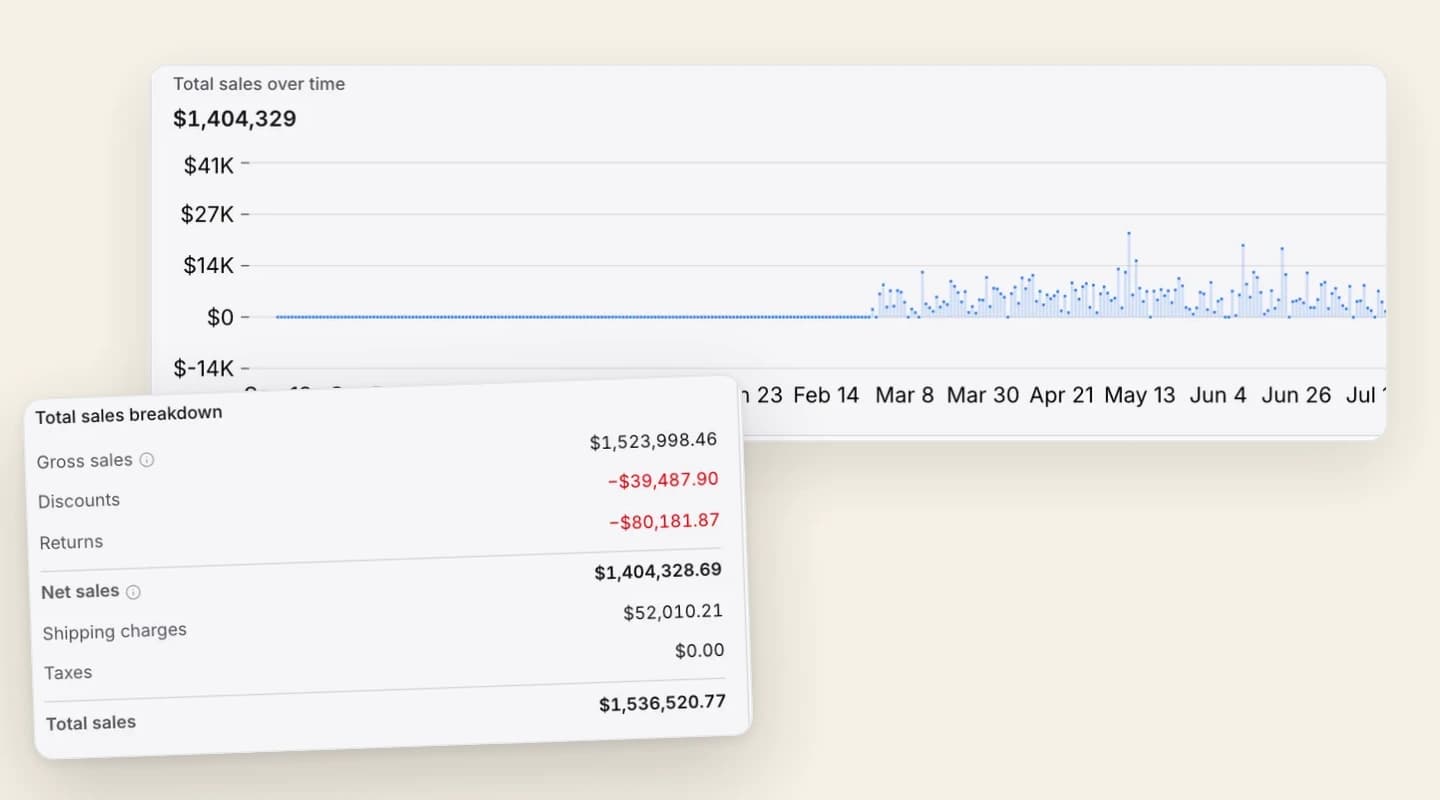
Task: Click the 'Total sales breakdown' heading
Action: point(129,414)
